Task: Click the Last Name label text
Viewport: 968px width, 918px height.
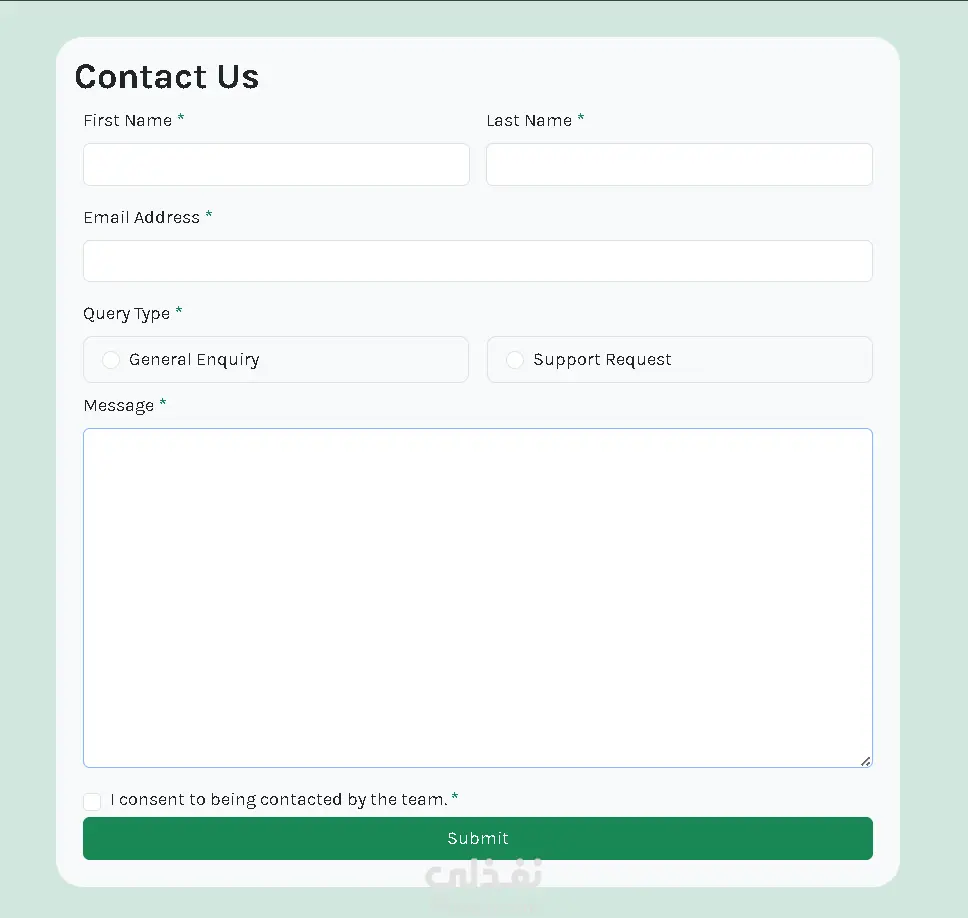Action: click(x=529, y=120)
